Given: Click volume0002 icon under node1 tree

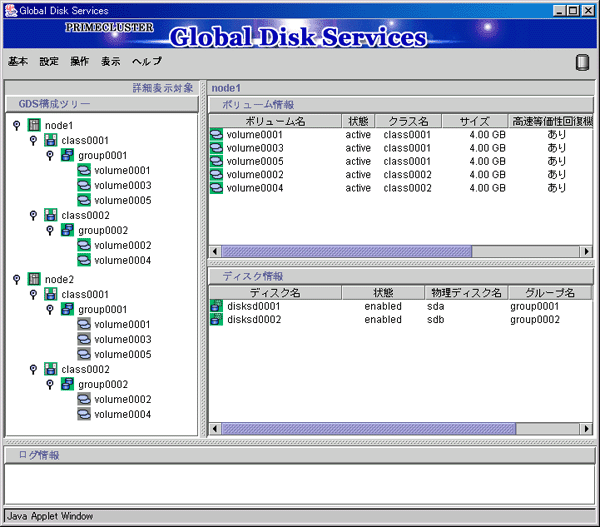Looking at the screenshot, I should (x=84, y=245).
